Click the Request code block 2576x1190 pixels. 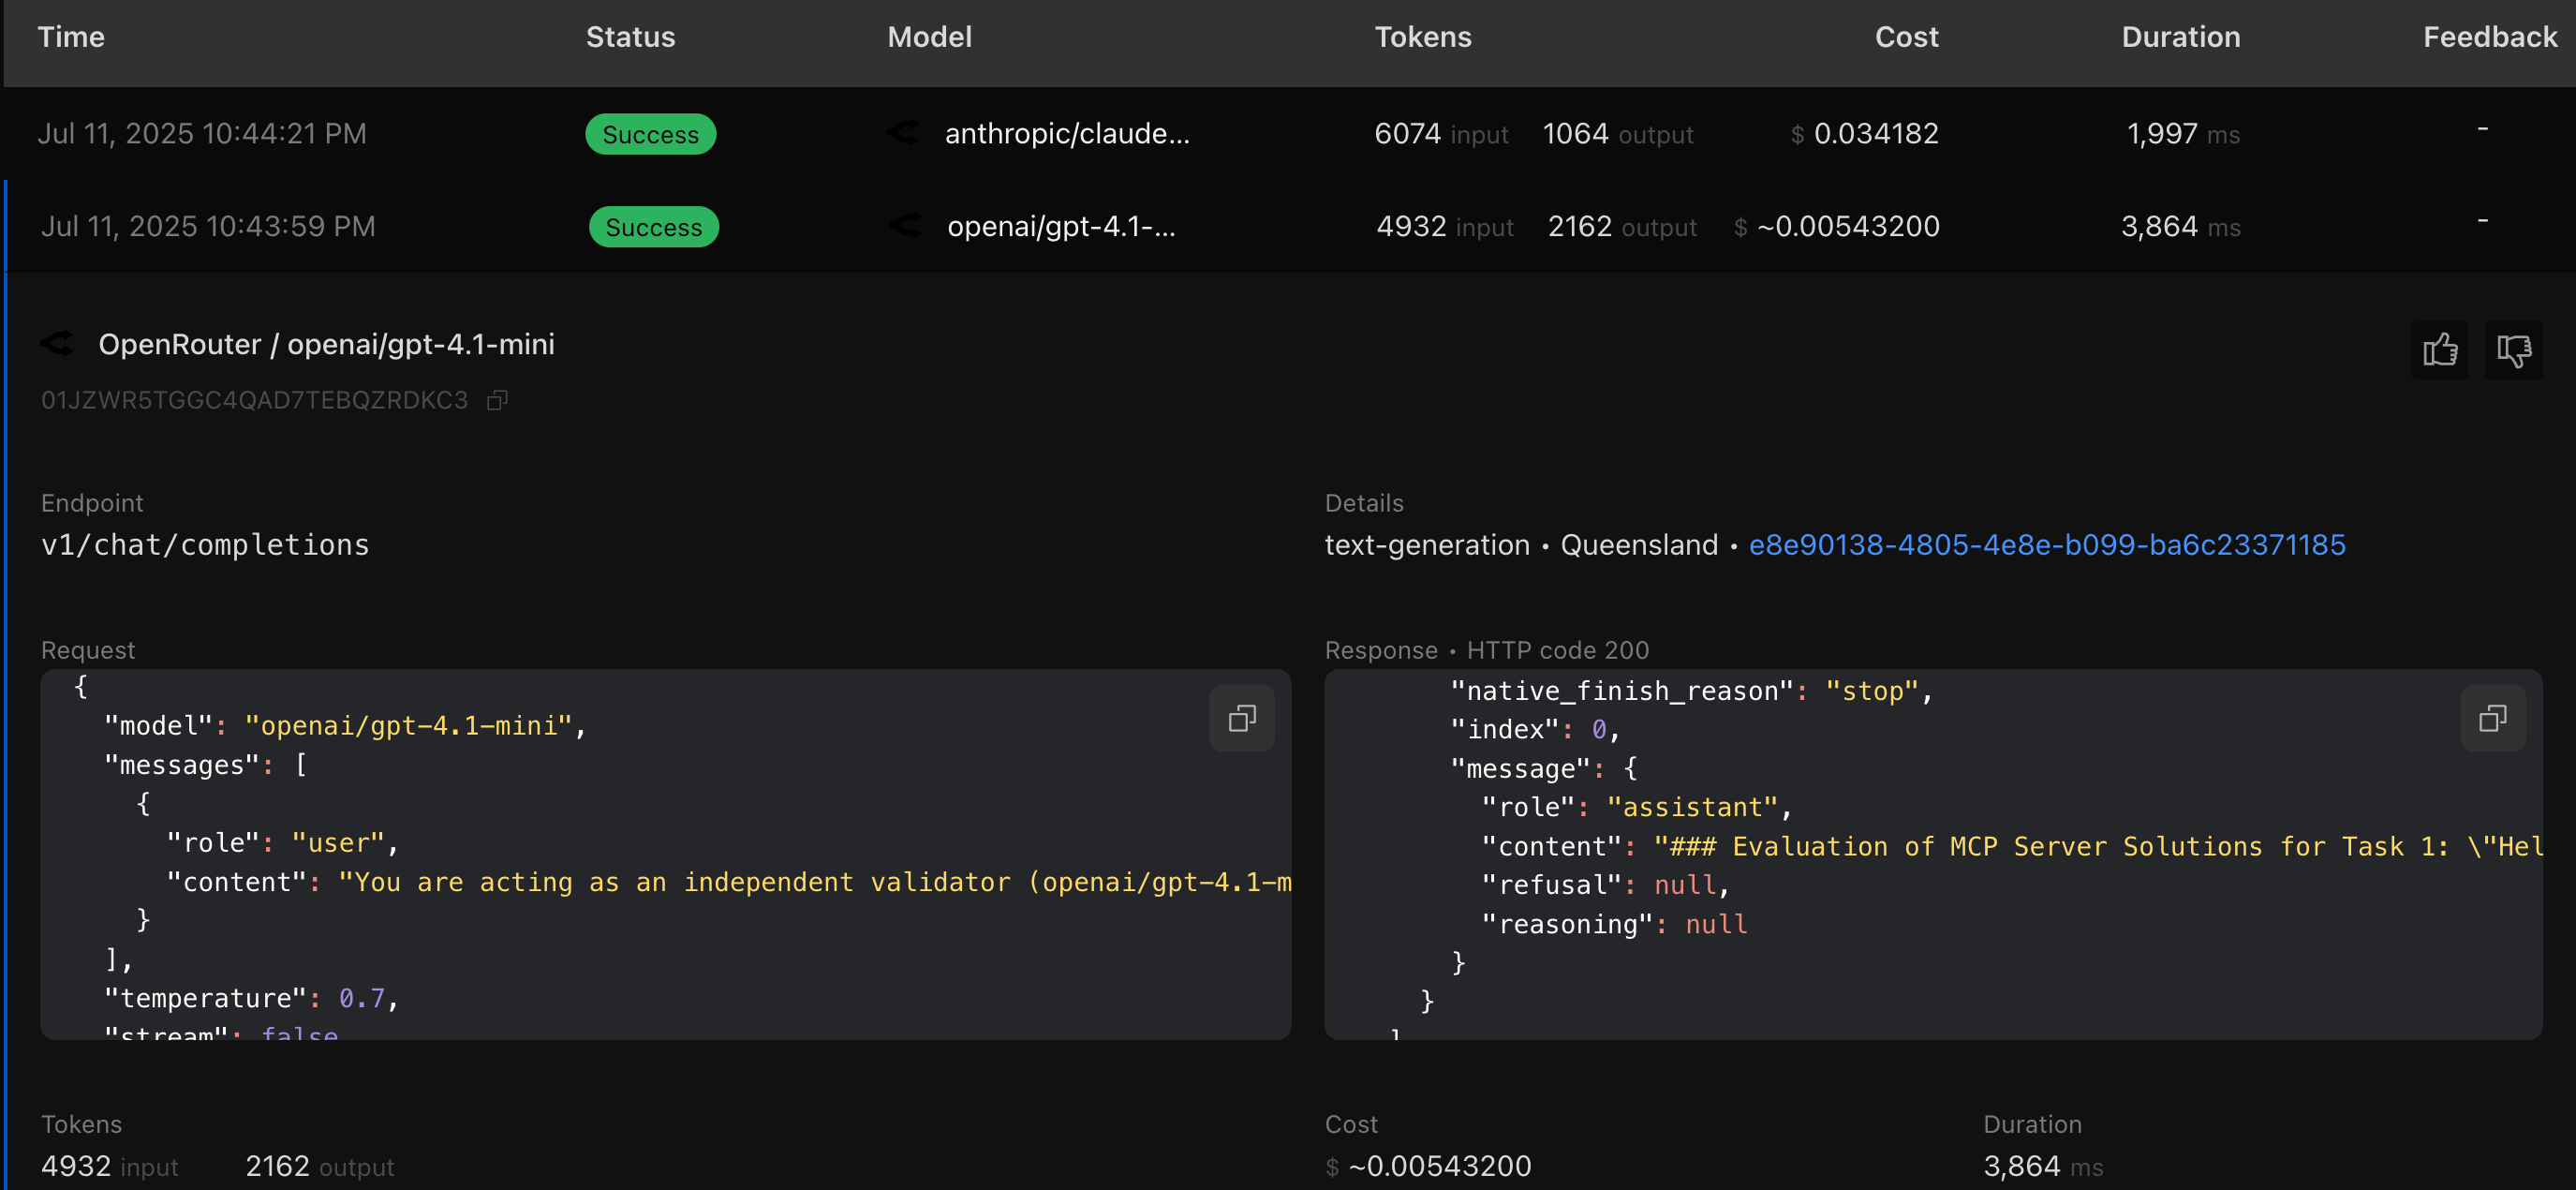(665, 854)
